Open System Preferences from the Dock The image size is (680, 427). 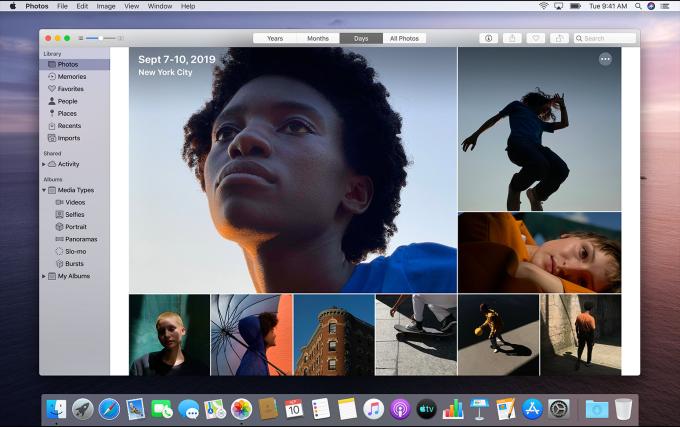559,409
